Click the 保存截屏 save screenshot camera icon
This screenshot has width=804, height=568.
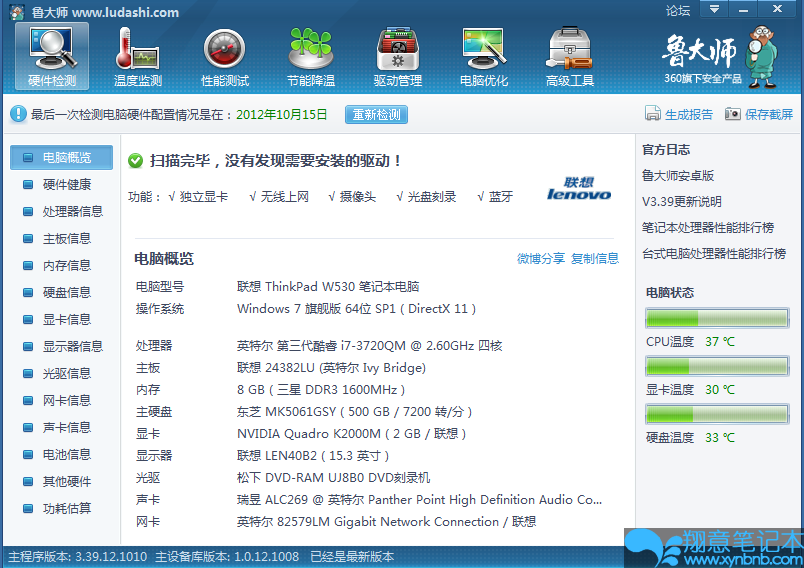(733, 115)
